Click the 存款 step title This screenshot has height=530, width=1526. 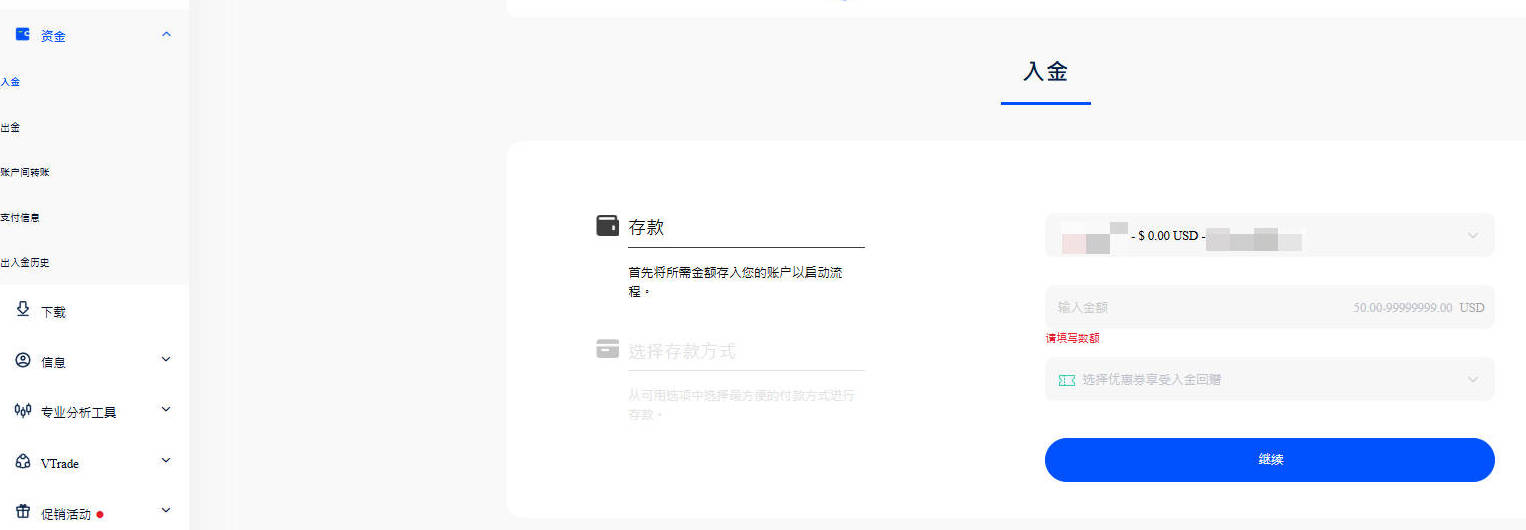tap(646, 227)
